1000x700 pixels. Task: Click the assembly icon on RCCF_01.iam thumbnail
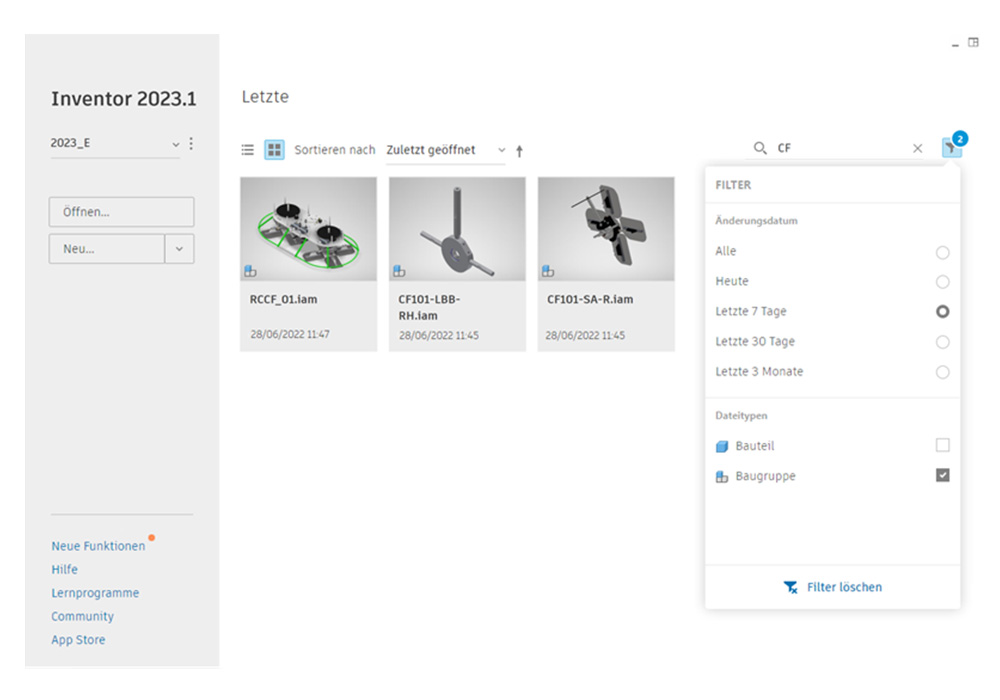(x=250, y=269)
